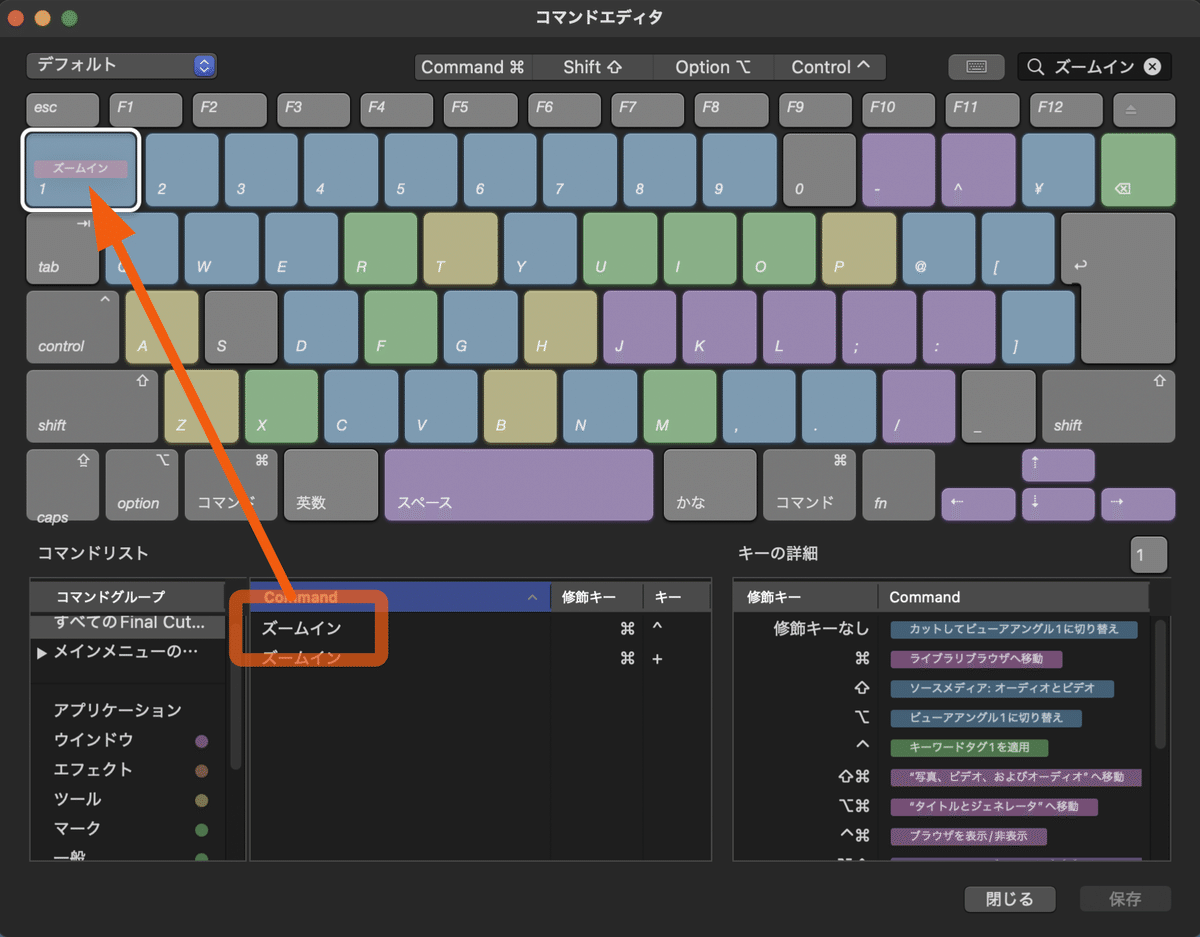Select ブラウザを表示/非表示 command
The height and width of the screenshot is (937, 1200).
(967, 835)
